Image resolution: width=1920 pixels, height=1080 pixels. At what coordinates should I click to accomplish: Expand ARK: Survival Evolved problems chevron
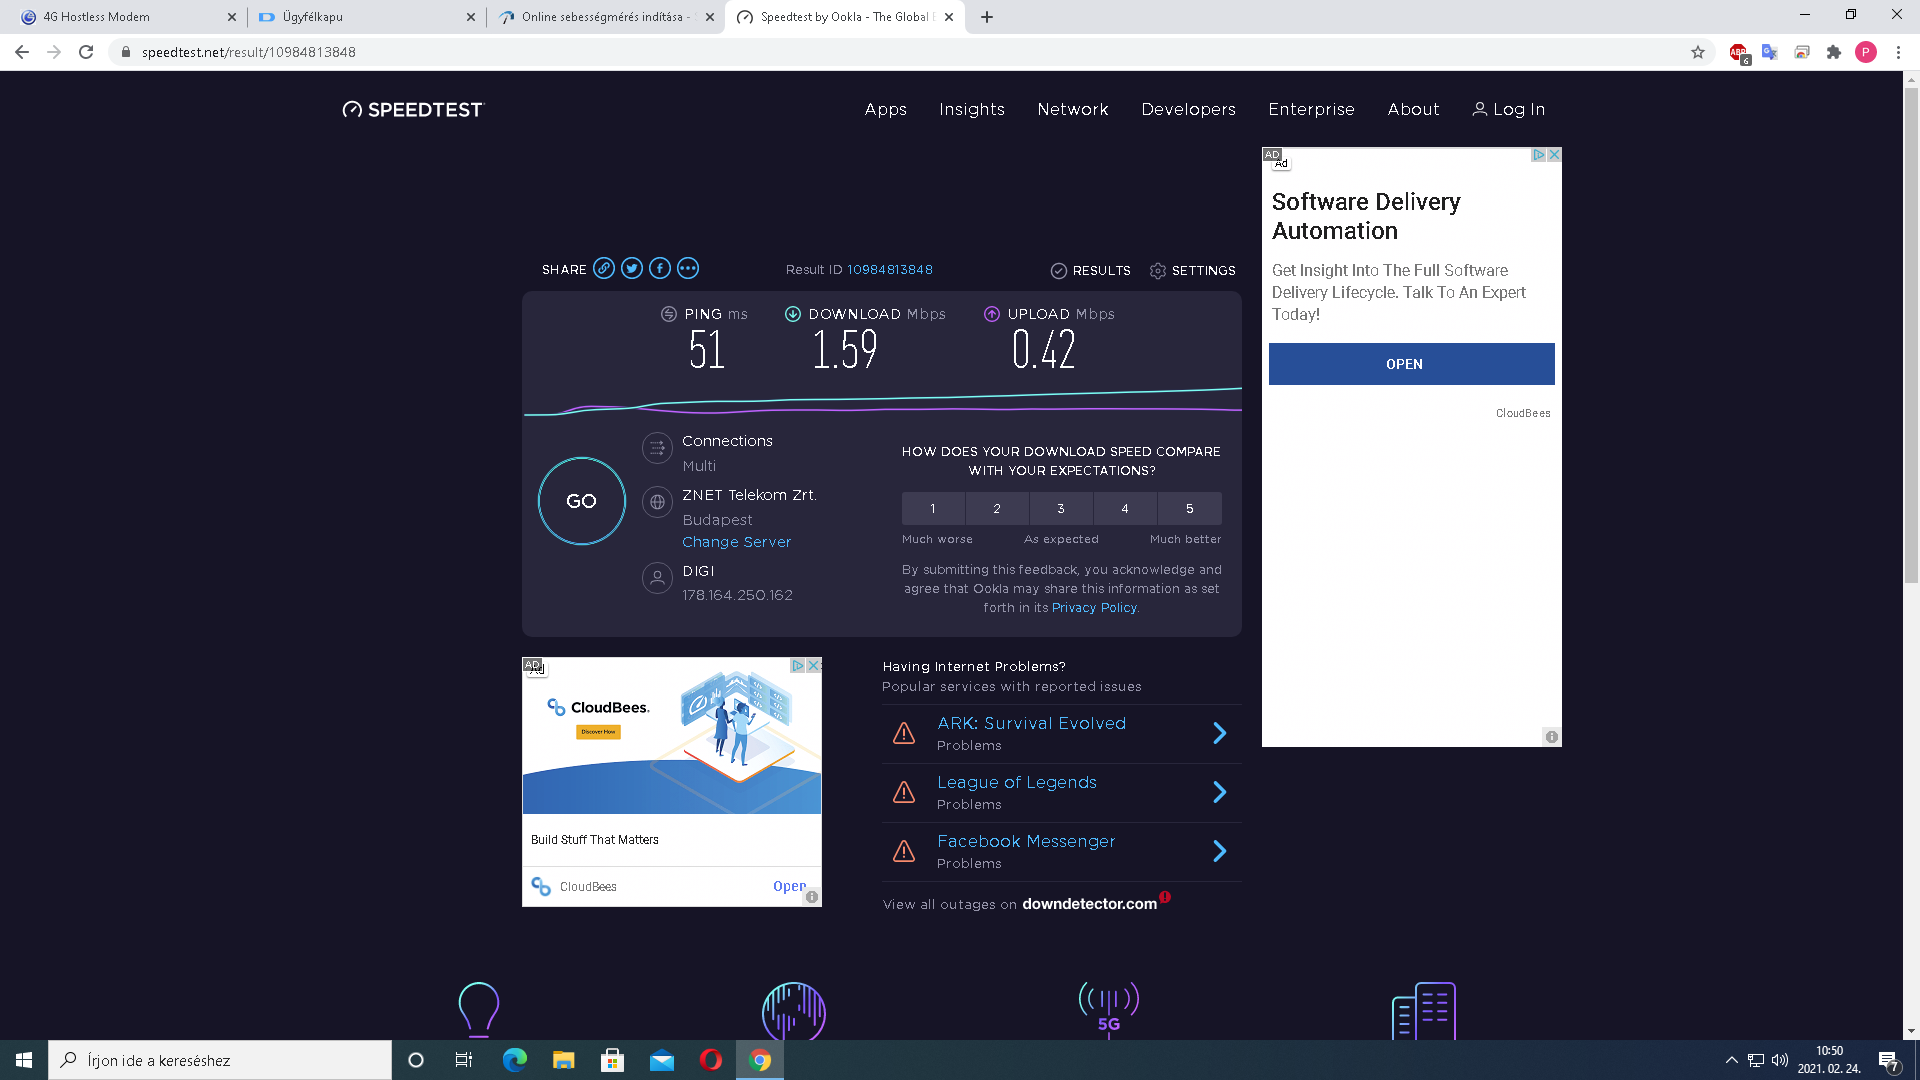(1219, 733)
